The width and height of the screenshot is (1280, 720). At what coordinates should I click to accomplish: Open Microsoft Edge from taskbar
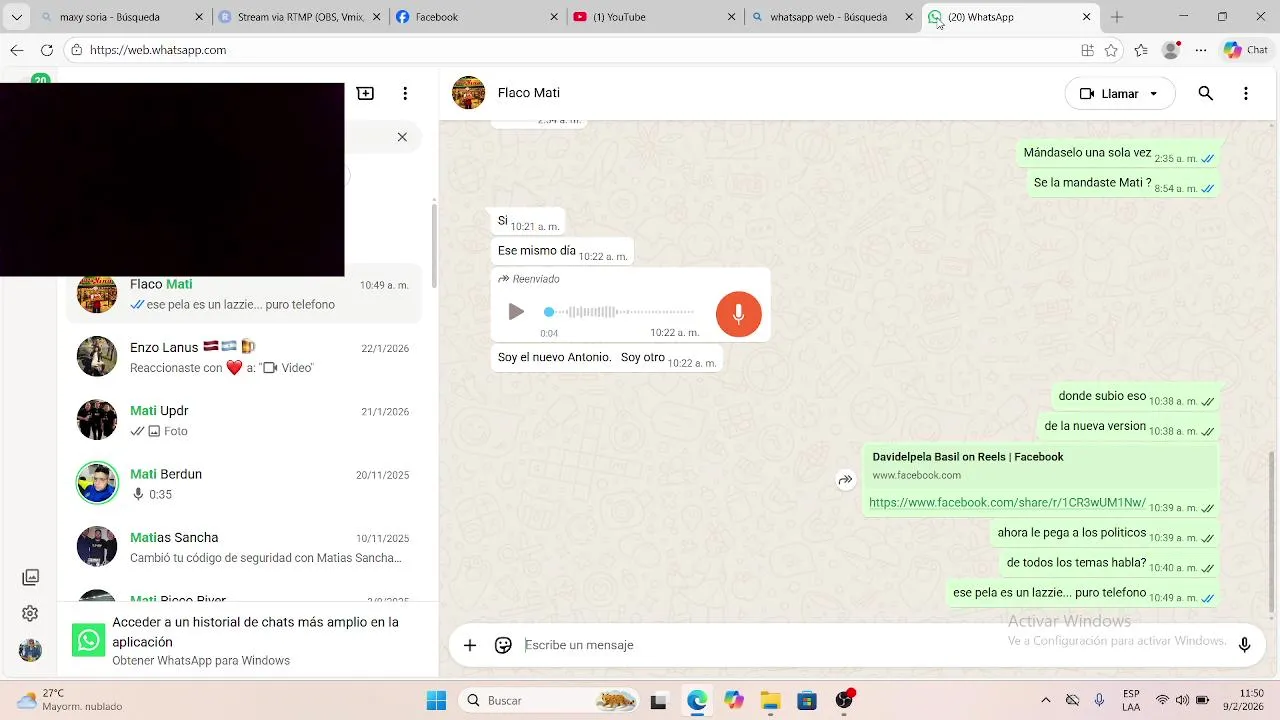point(697,701)
